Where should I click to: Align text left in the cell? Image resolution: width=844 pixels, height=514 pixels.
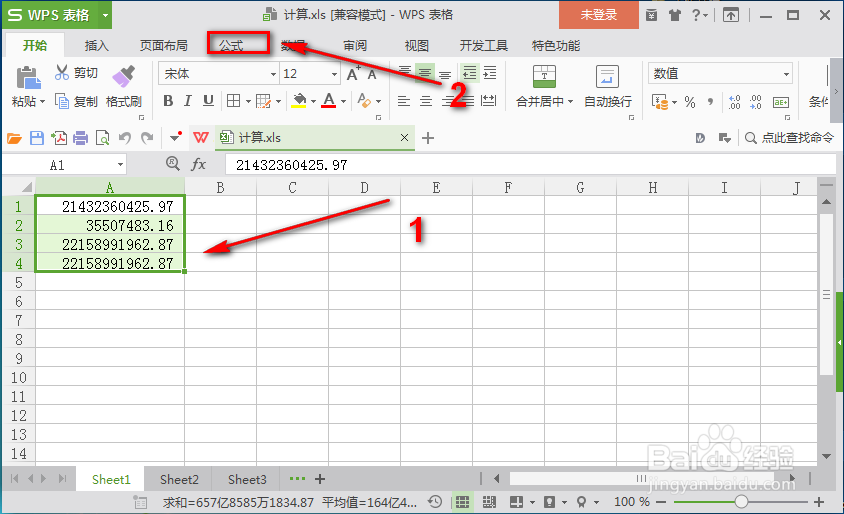(404, 101)
